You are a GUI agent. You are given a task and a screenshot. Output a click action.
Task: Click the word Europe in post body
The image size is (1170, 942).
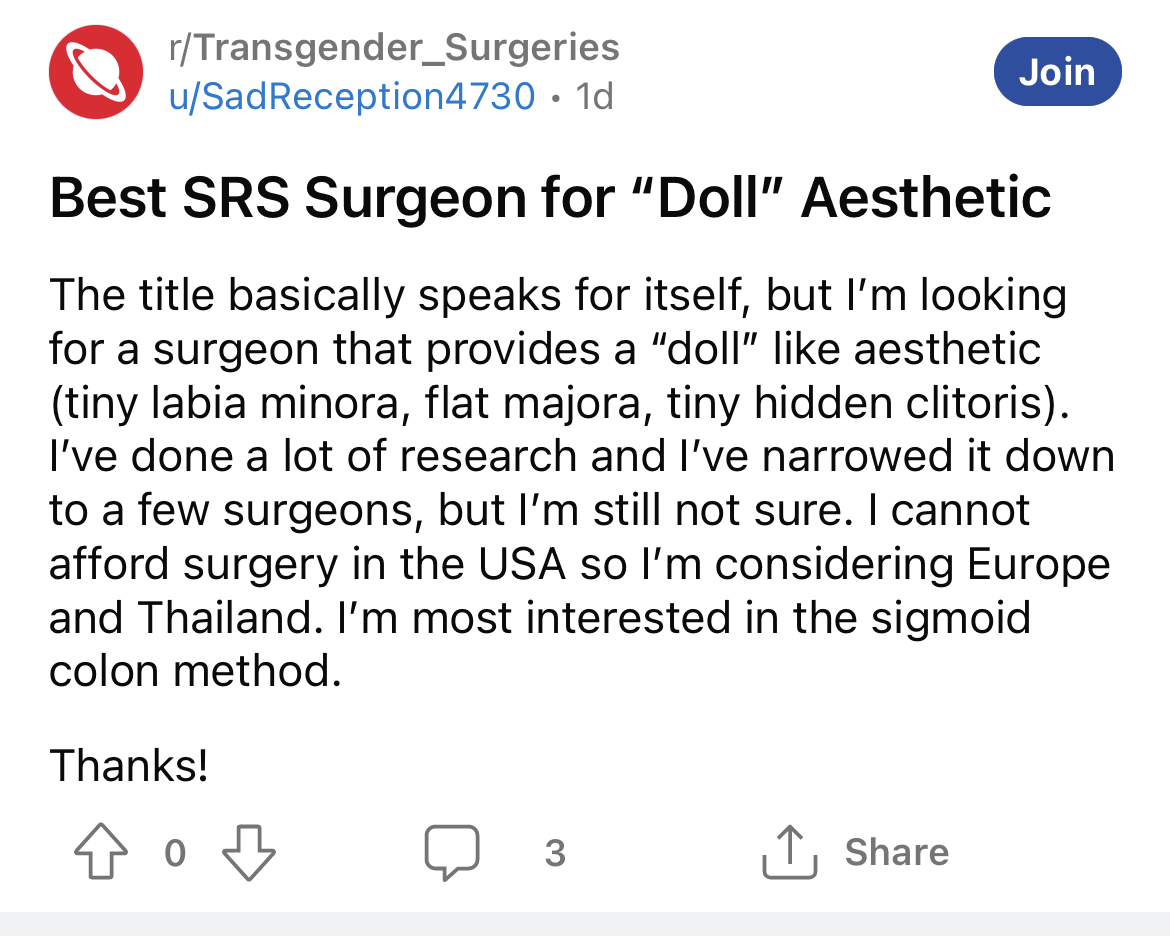click(1039, 565)
